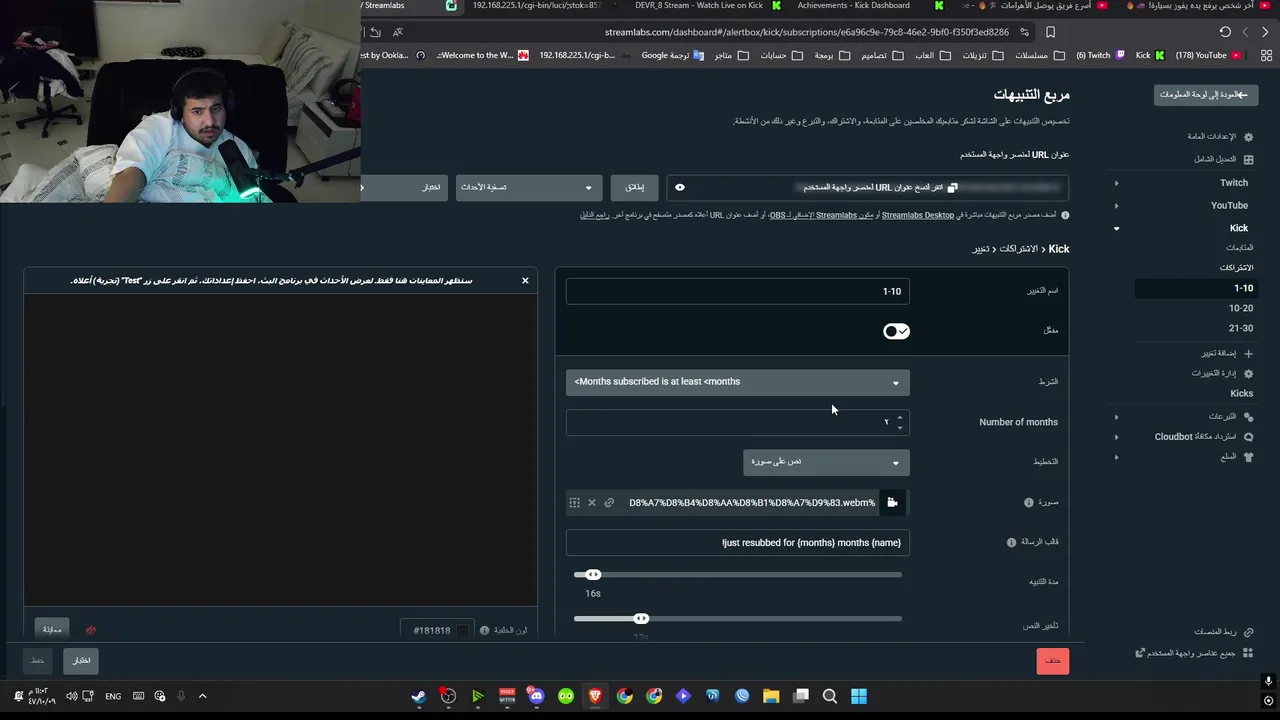The width and height of the screenshot is (1280, 720).
Task: Expand the donations section arrow
Action: [1116, 416]
